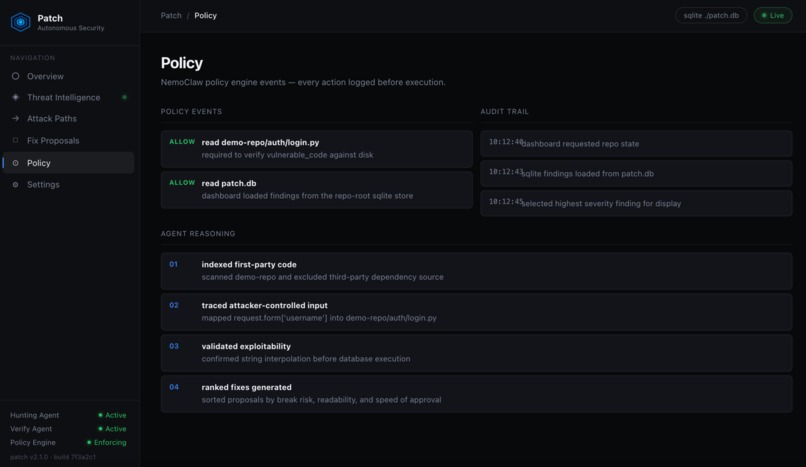The image size is (806, 467).
Task: Click step number 02
Action: click(174, 305)
